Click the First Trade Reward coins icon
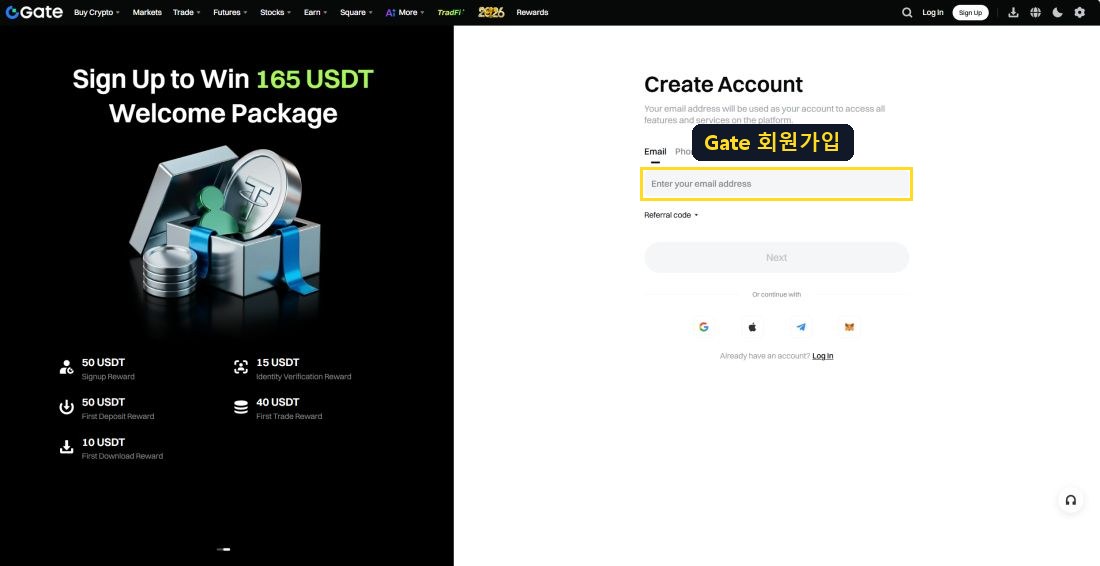Viewport: 1100px width, 566px height. click(241, 407)
